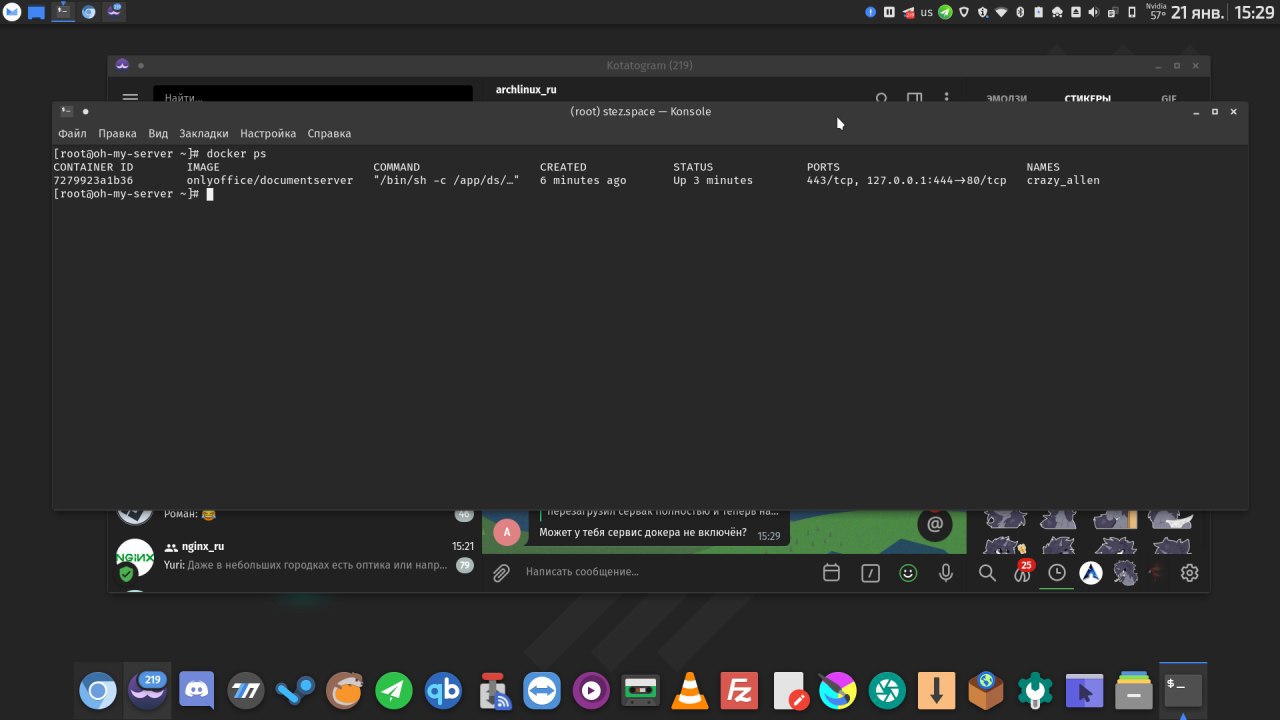Click the shield icon in system tray
1280x720 pixels.
click(964, 12)
